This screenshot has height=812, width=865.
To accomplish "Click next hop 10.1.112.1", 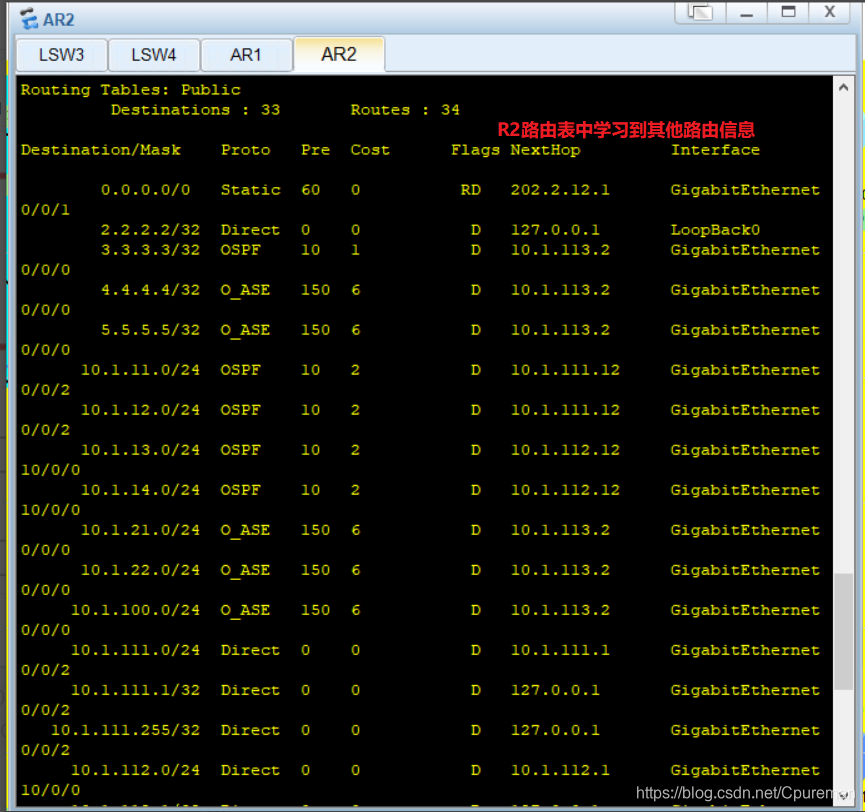I will pos(560,770).
